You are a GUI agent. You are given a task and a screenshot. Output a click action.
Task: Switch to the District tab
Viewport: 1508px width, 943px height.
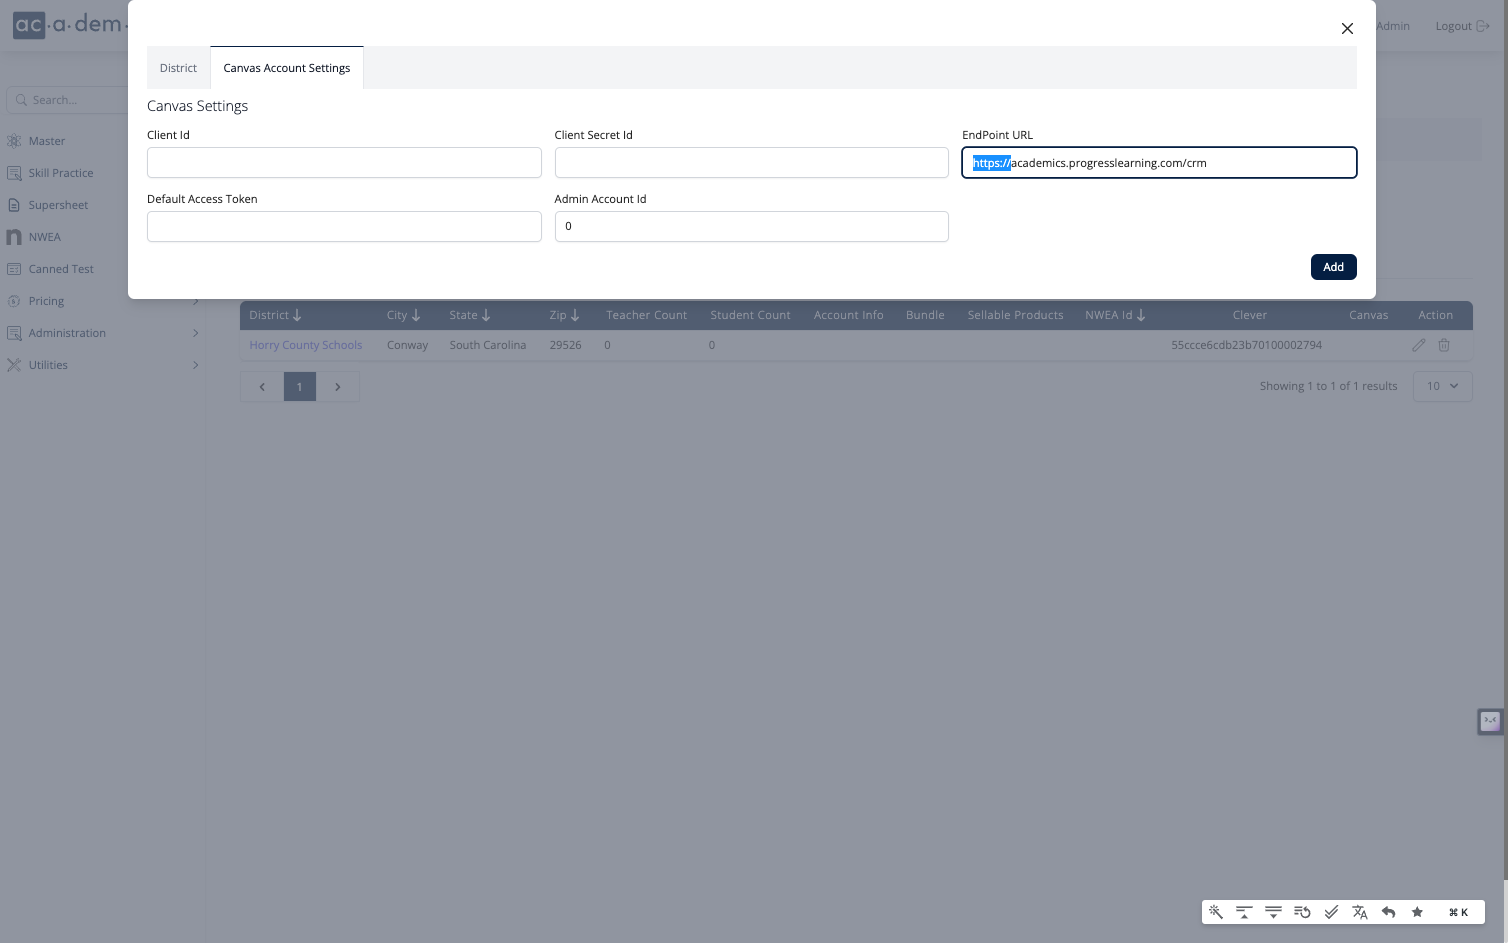click(178, 68)
